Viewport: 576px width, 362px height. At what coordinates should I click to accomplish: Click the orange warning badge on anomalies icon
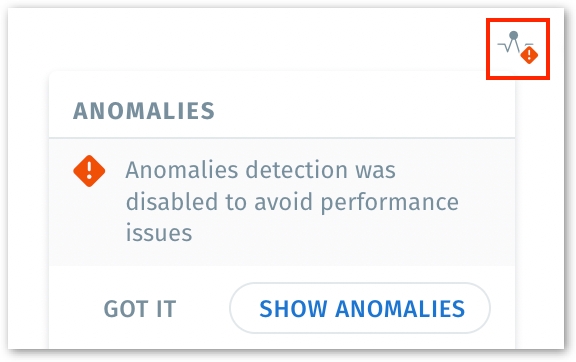point(529,55)
